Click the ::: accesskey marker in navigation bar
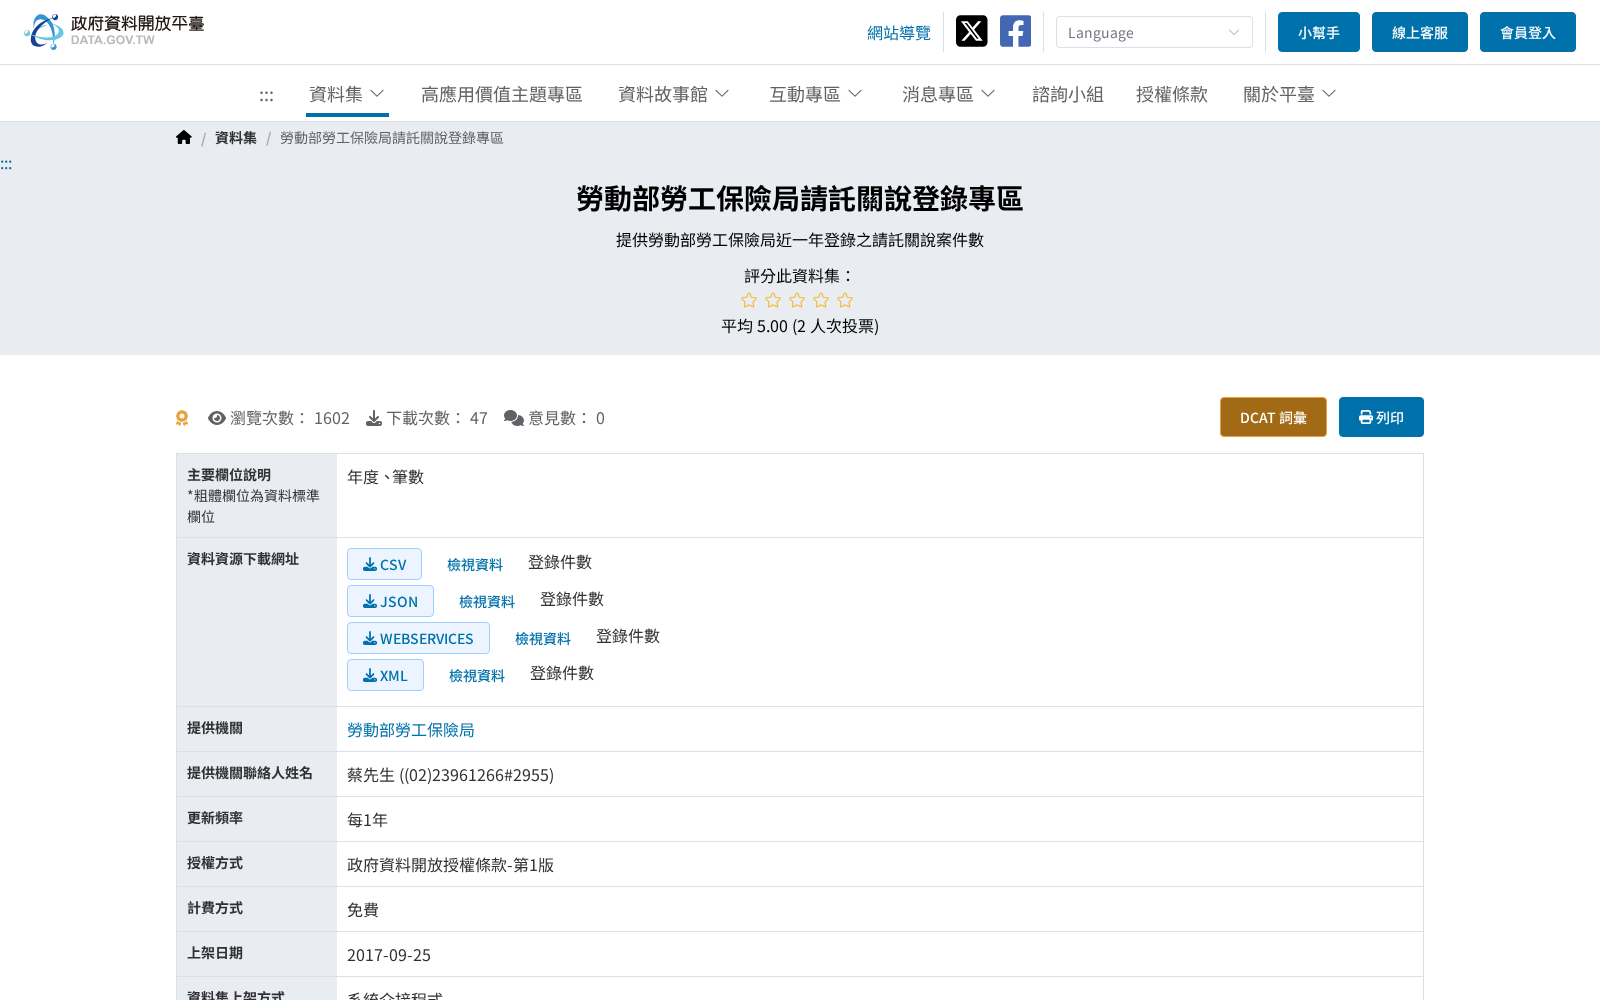The image size is (1600, 1000). (266, 95)
